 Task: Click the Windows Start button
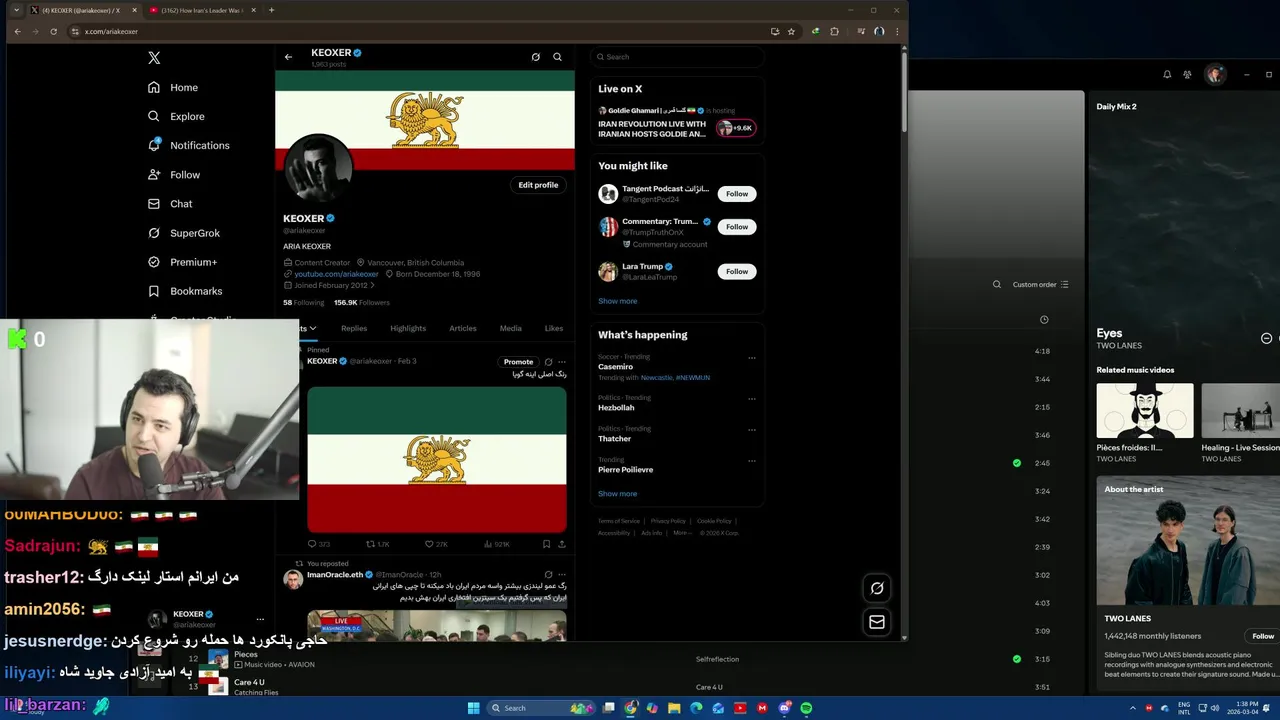click(x=474, y=708)
